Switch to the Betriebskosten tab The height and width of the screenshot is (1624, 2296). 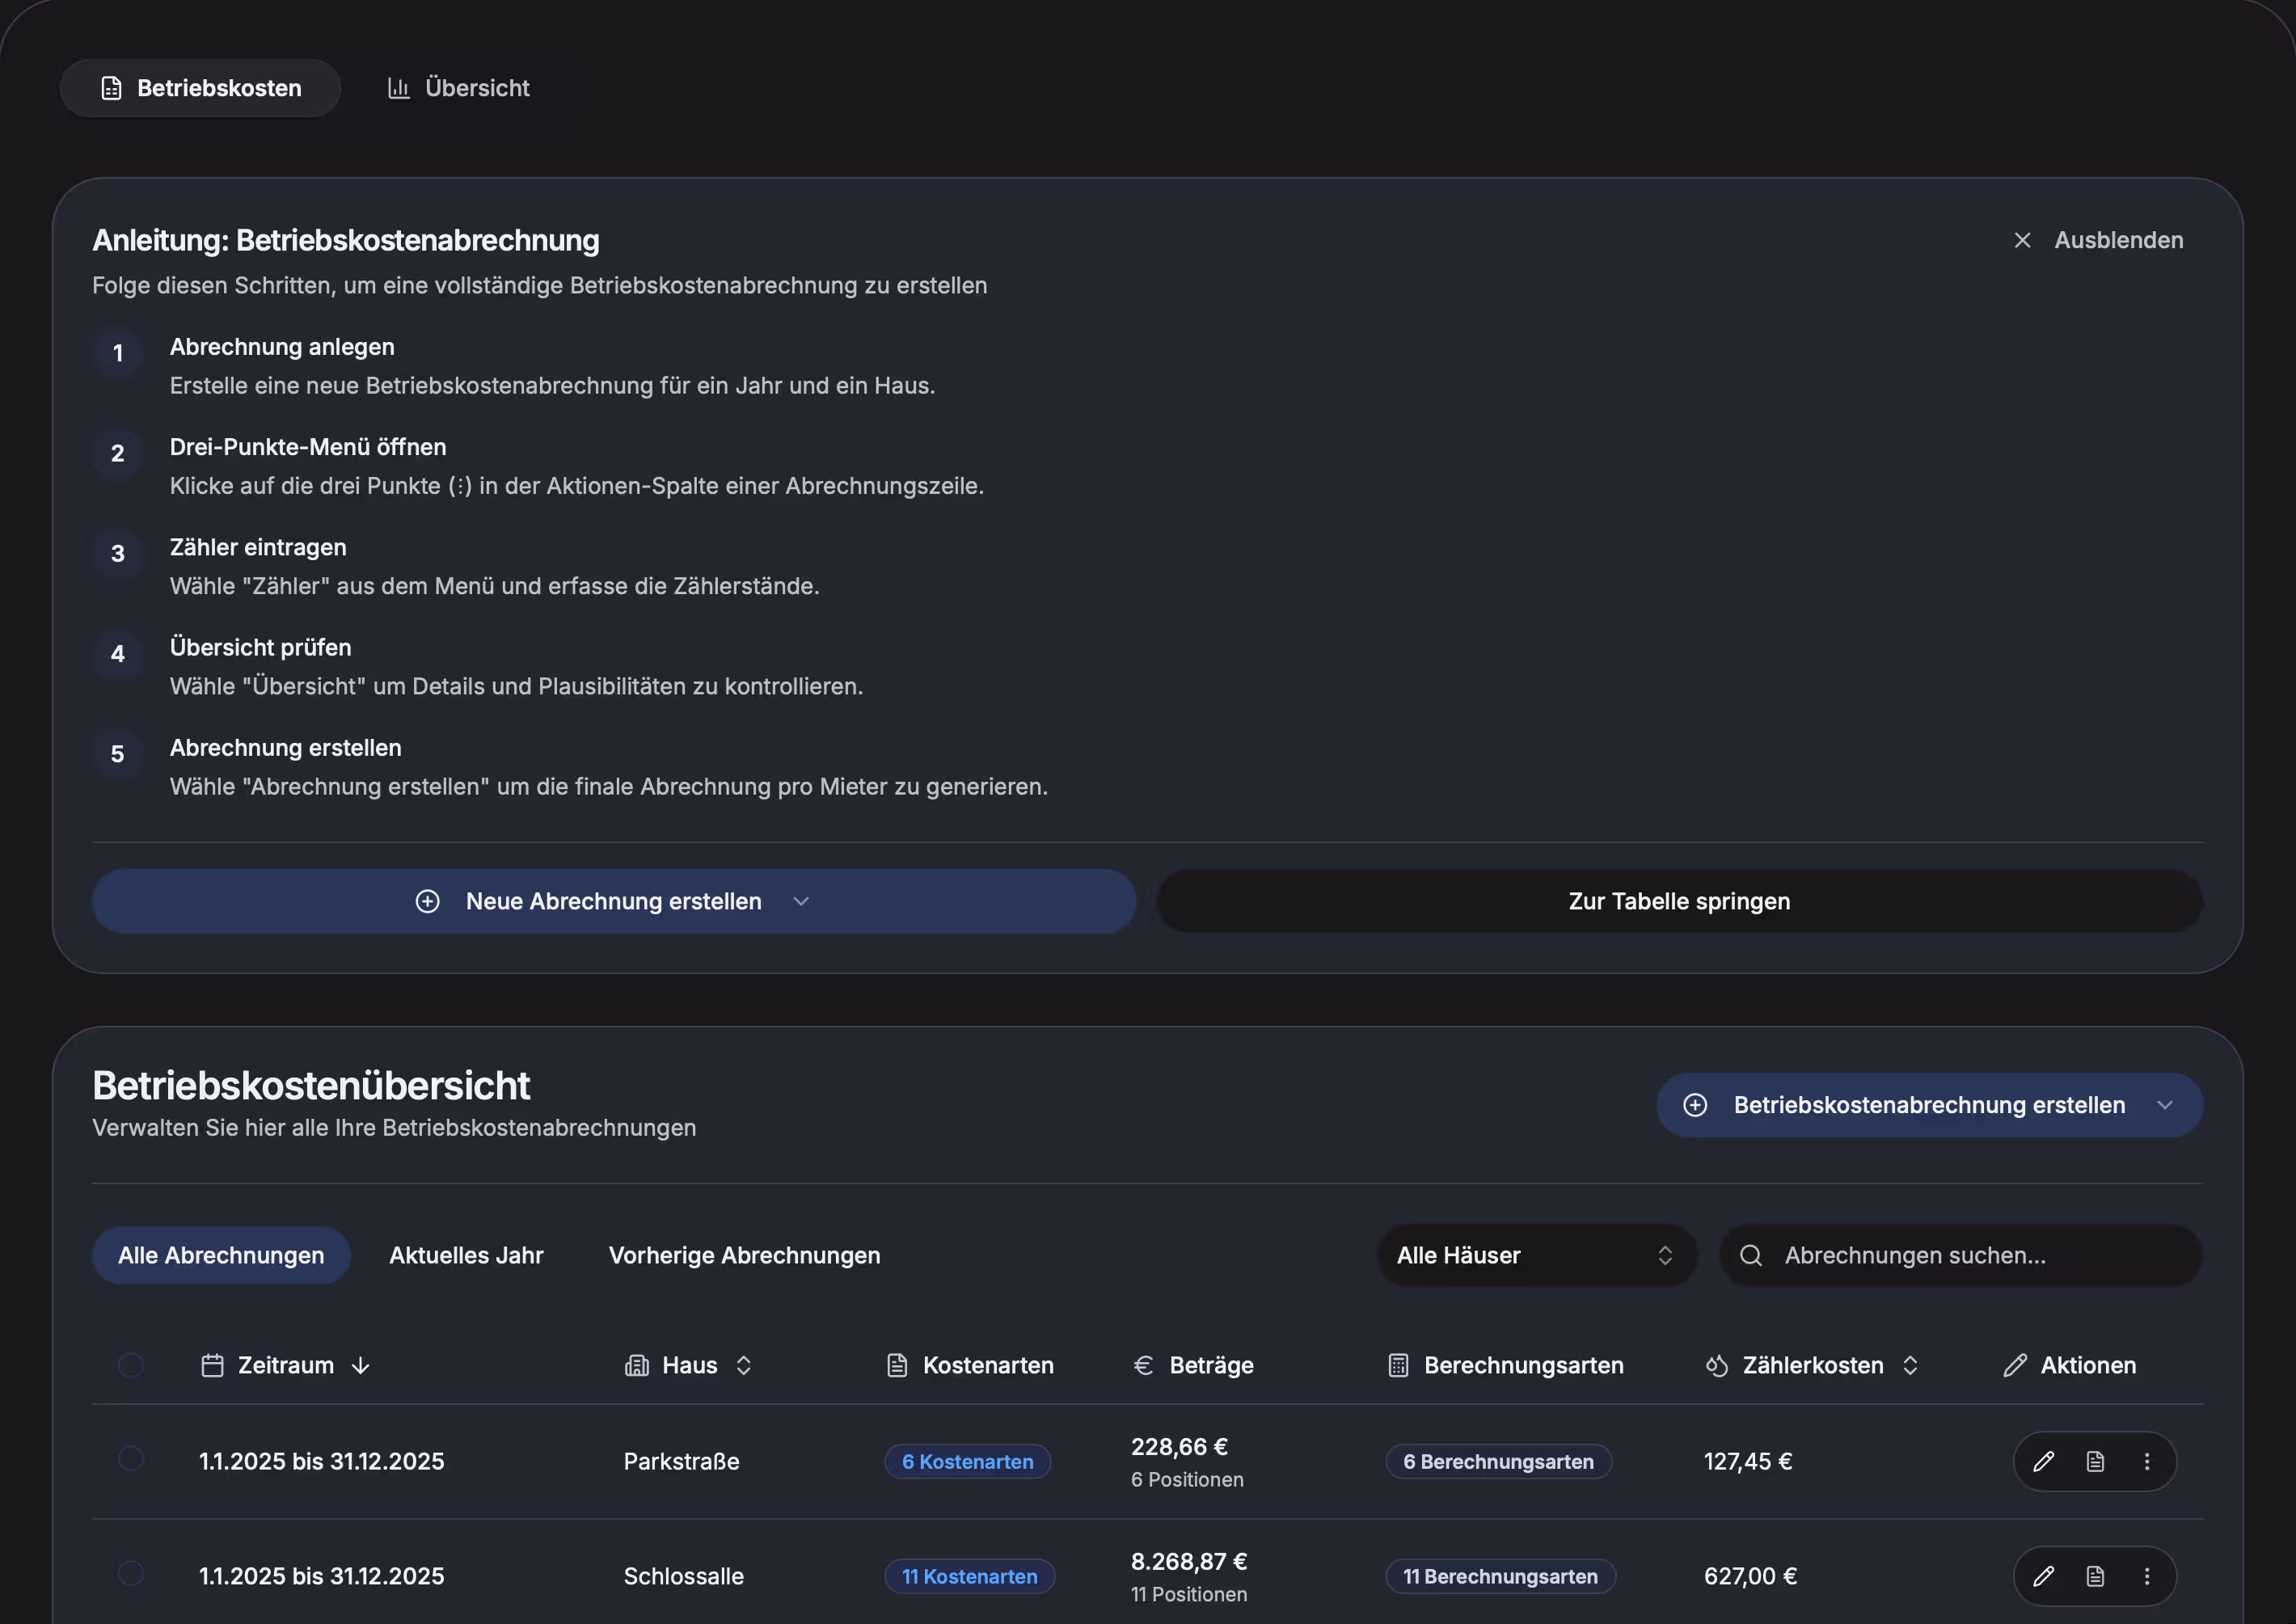pos(200,88)
